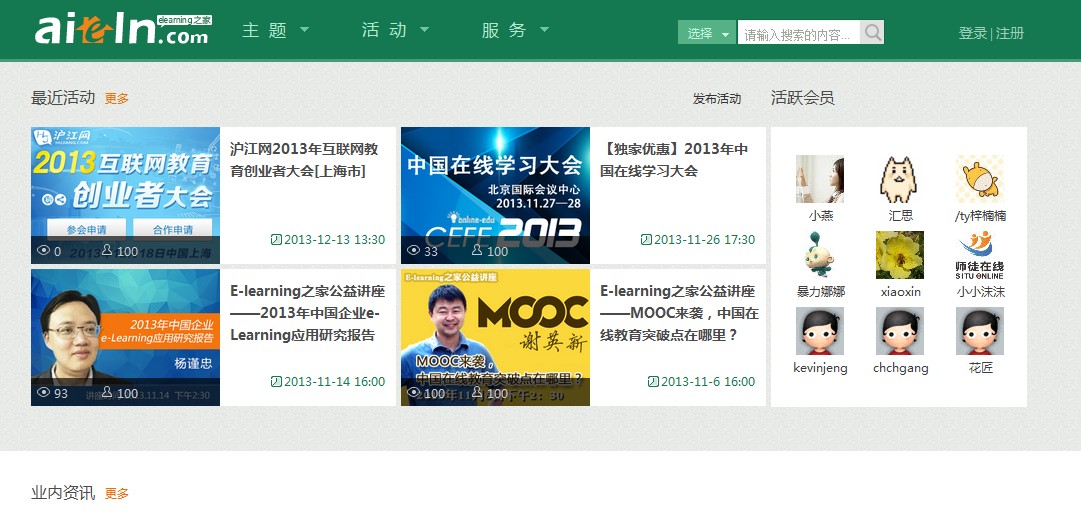The image size is (1081, 512).
Task: Click the date 2013-11-26 17:30
Action: pyautogui.click(x=705, y=240)
